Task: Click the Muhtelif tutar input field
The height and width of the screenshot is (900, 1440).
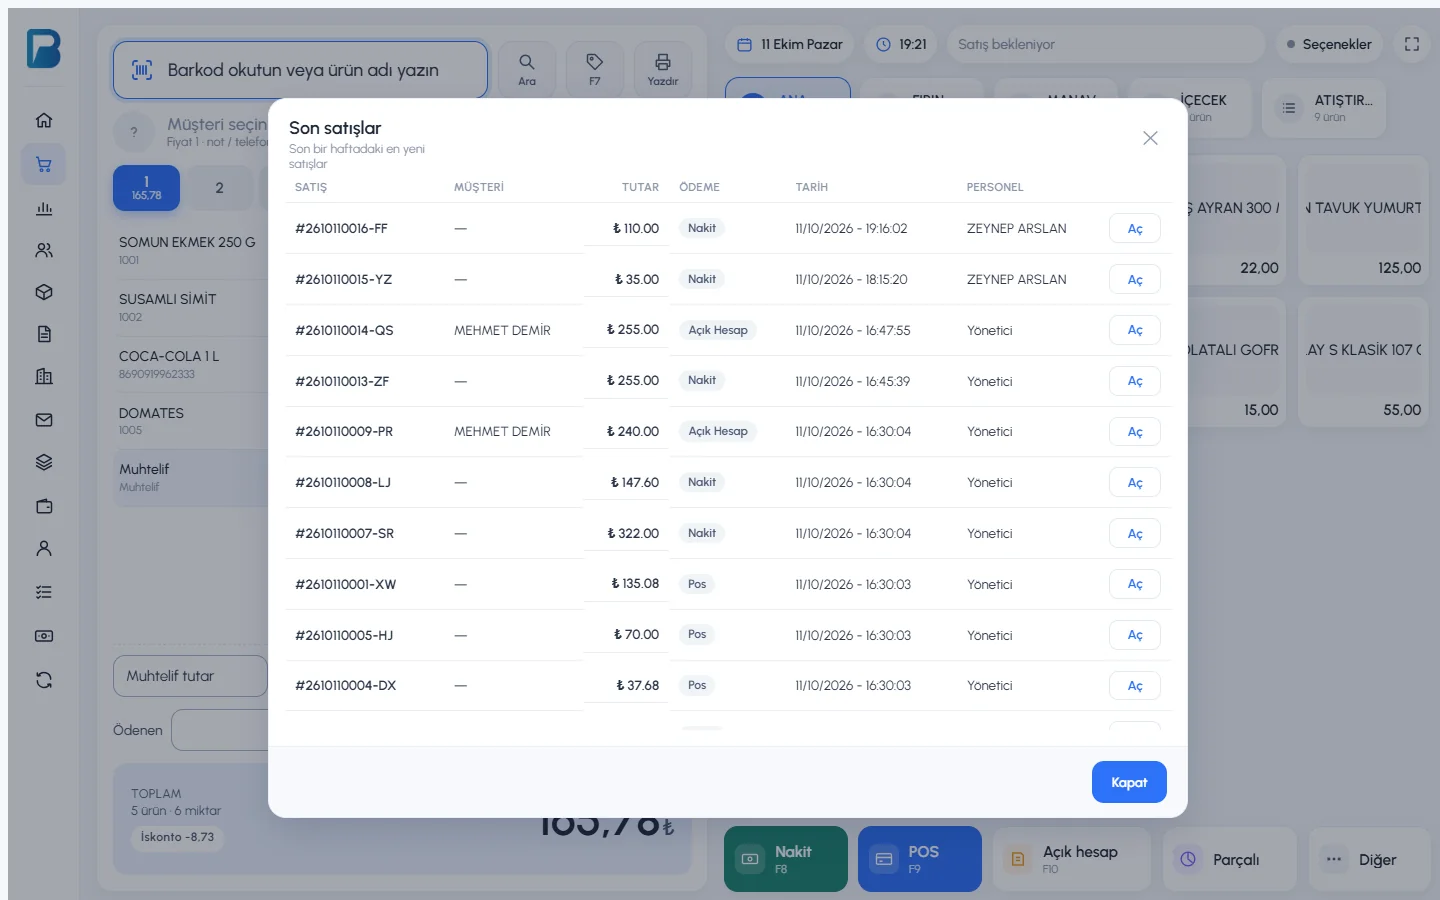Action: (x=190, y=676)
